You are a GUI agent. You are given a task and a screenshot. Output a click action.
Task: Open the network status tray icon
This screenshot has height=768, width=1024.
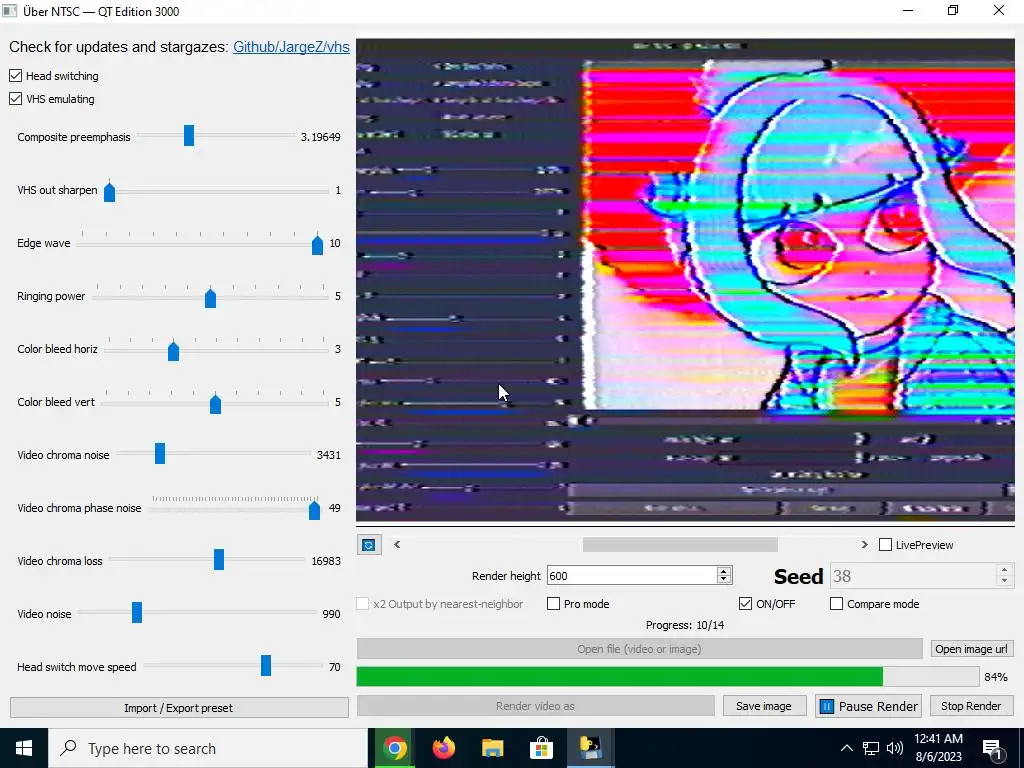pos(871,748)
